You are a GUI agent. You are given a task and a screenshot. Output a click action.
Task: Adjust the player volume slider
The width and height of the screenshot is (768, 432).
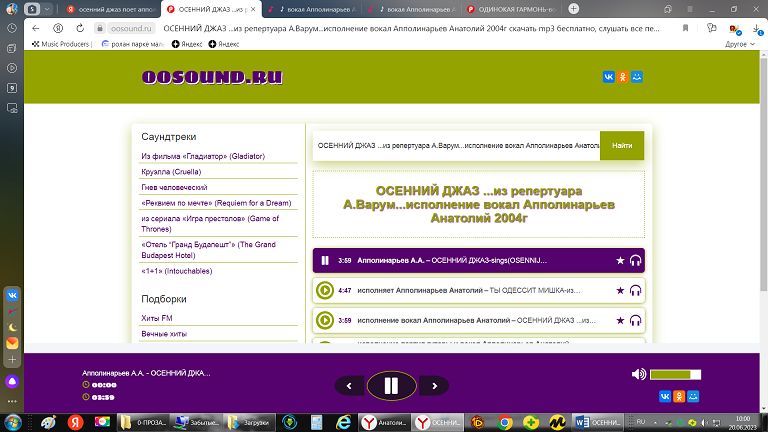675,375
